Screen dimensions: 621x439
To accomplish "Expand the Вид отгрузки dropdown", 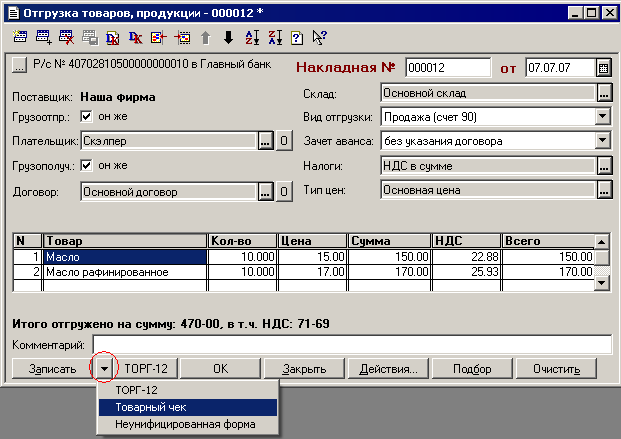I will 602,117.
